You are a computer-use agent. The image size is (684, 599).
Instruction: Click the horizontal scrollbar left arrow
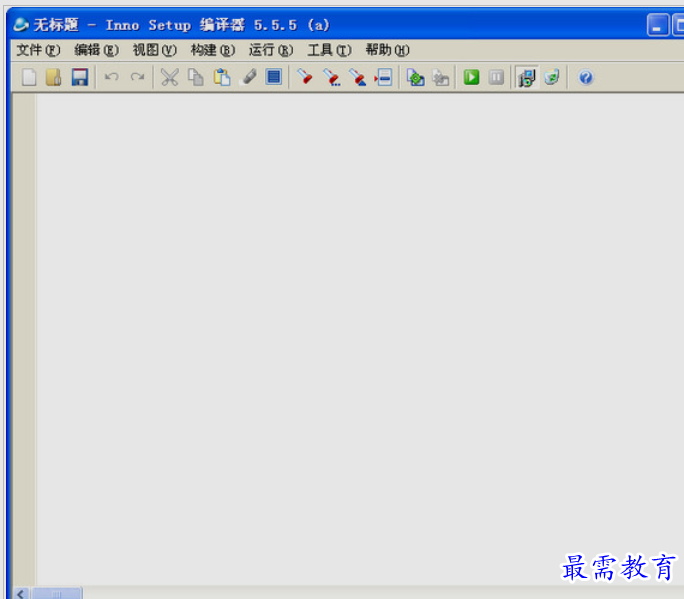point(21,593)
